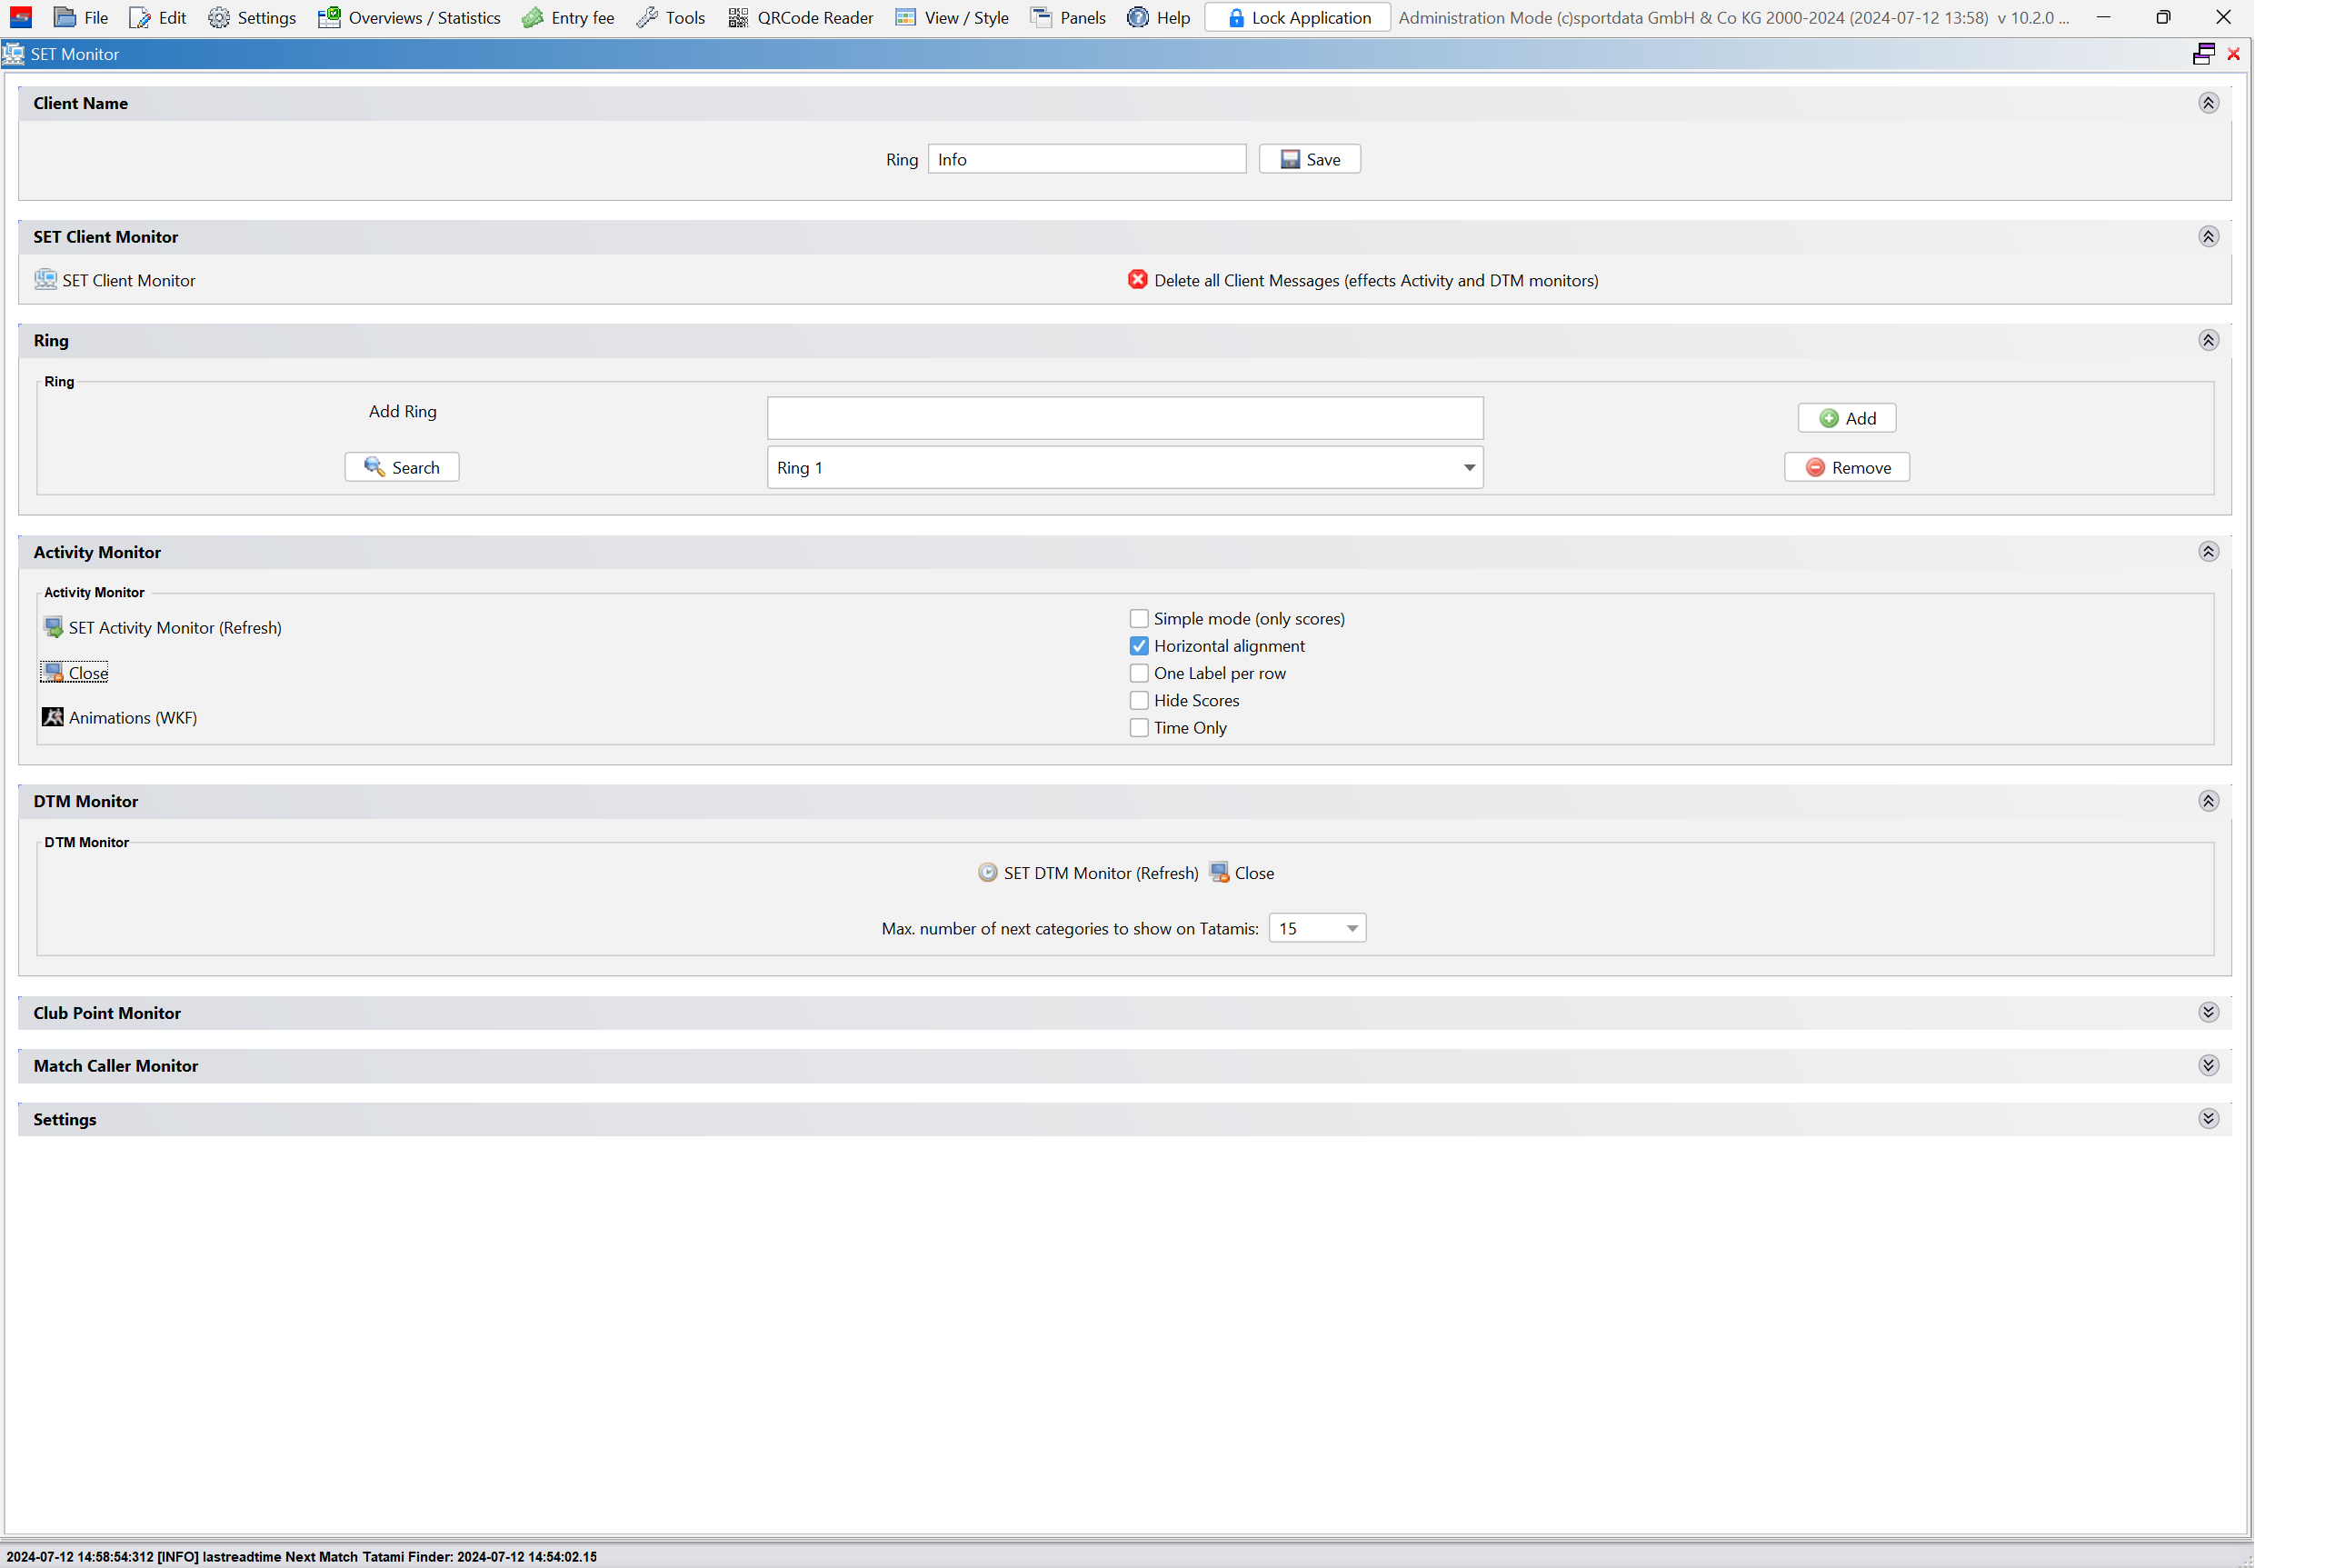
Task: Enable Hide Scores checkbox
Action: pyautogui.click(x=1139, y=700)
